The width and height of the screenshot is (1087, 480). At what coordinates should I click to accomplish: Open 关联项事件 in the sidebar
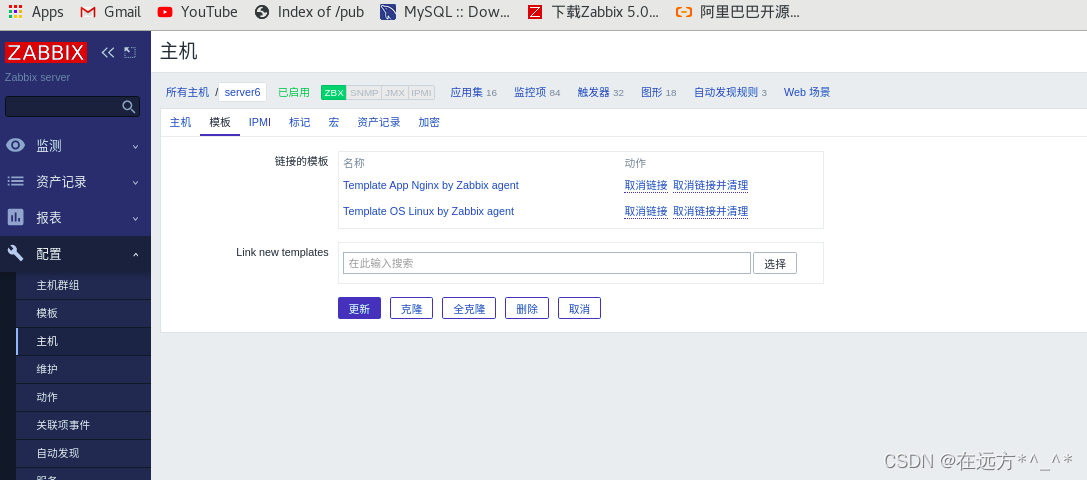tap(63, 425)
